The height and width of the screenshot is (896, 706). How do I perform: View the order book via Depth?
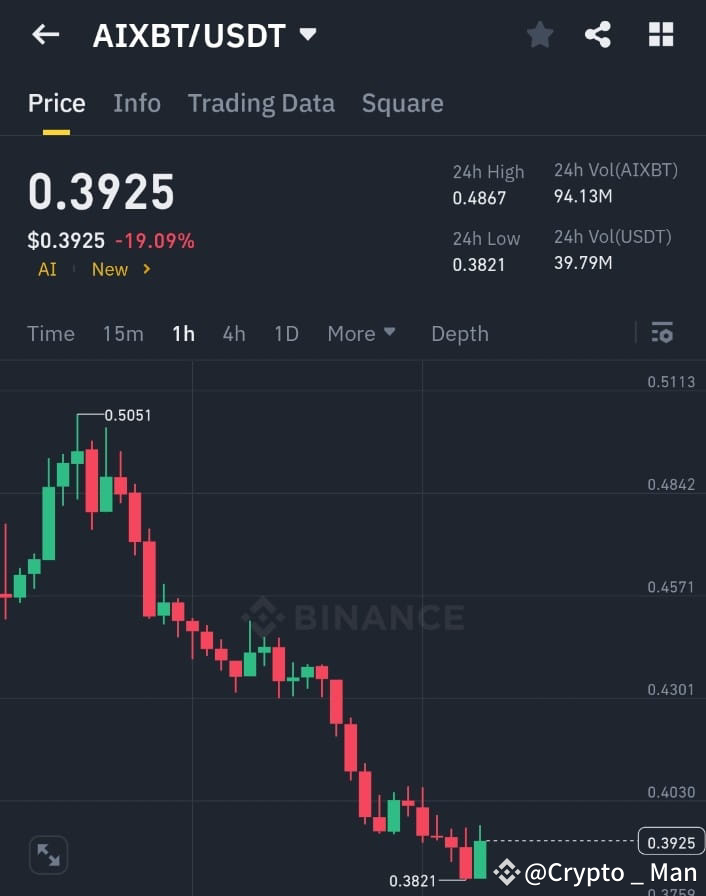459,333
